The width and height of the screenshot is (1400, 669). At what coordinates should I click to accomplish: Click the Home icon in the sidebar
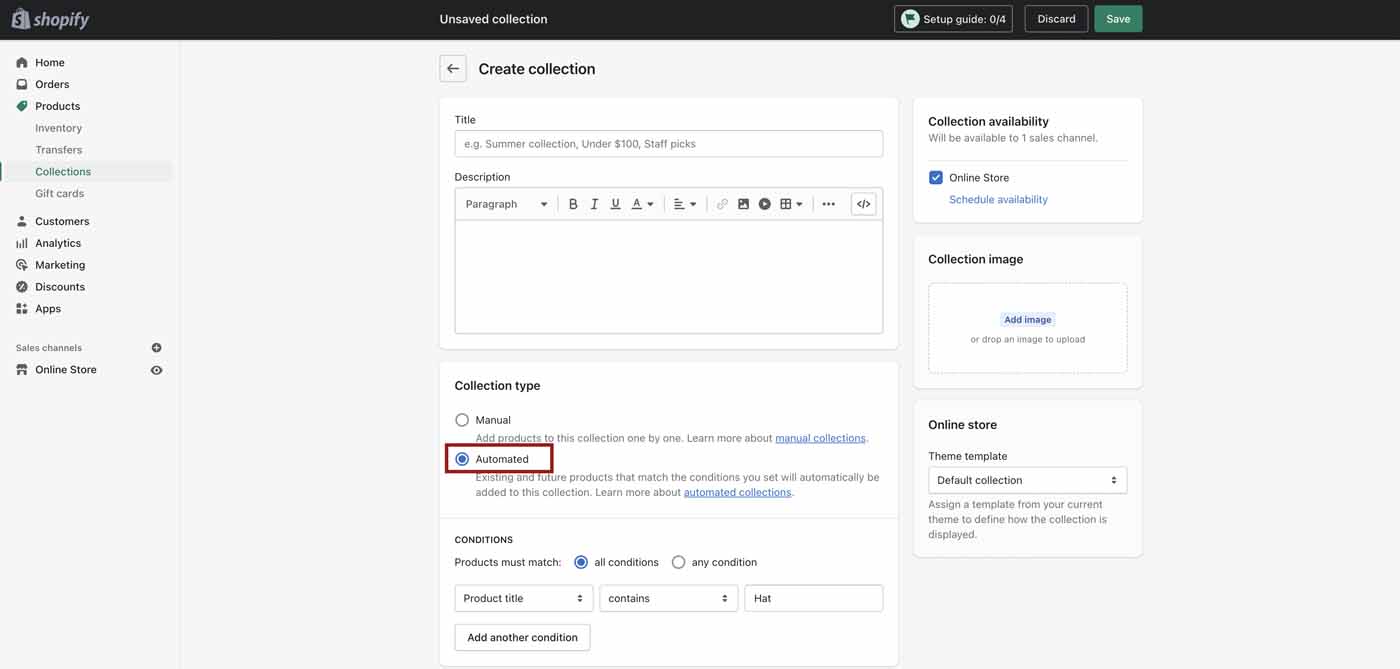pos(22,62)
